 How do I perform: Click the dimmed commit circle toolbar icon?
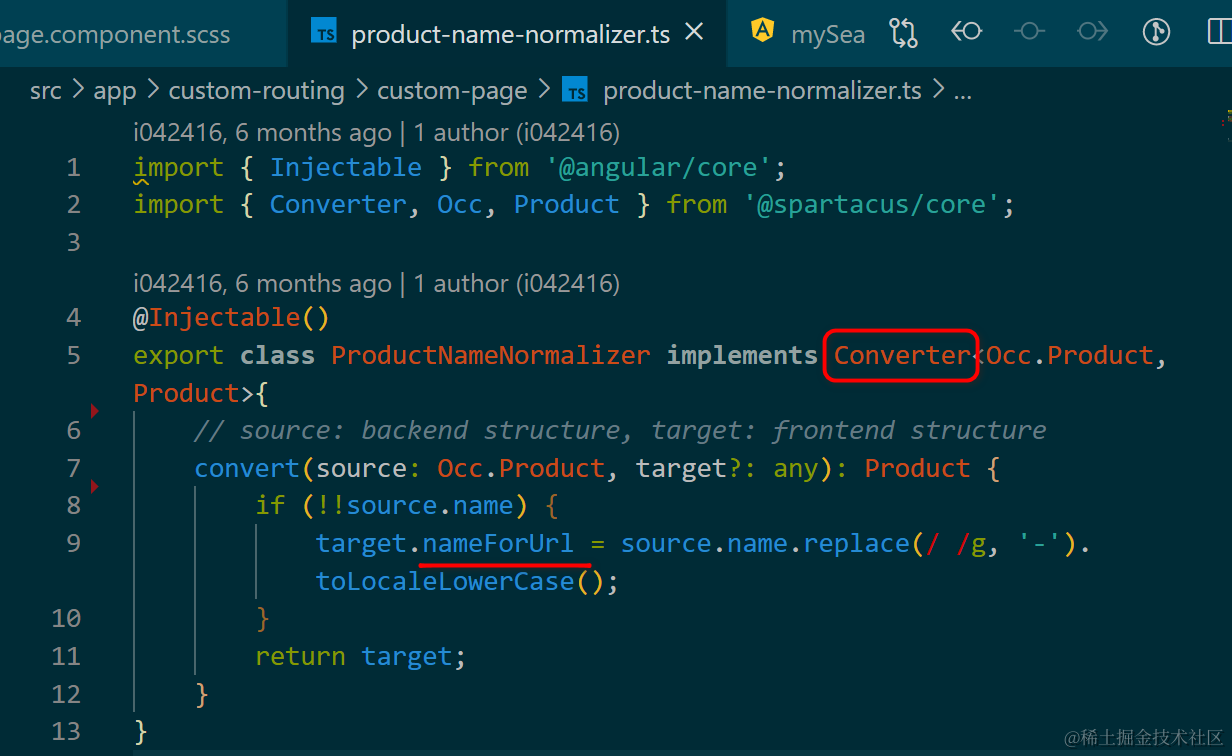(1029, 33)
